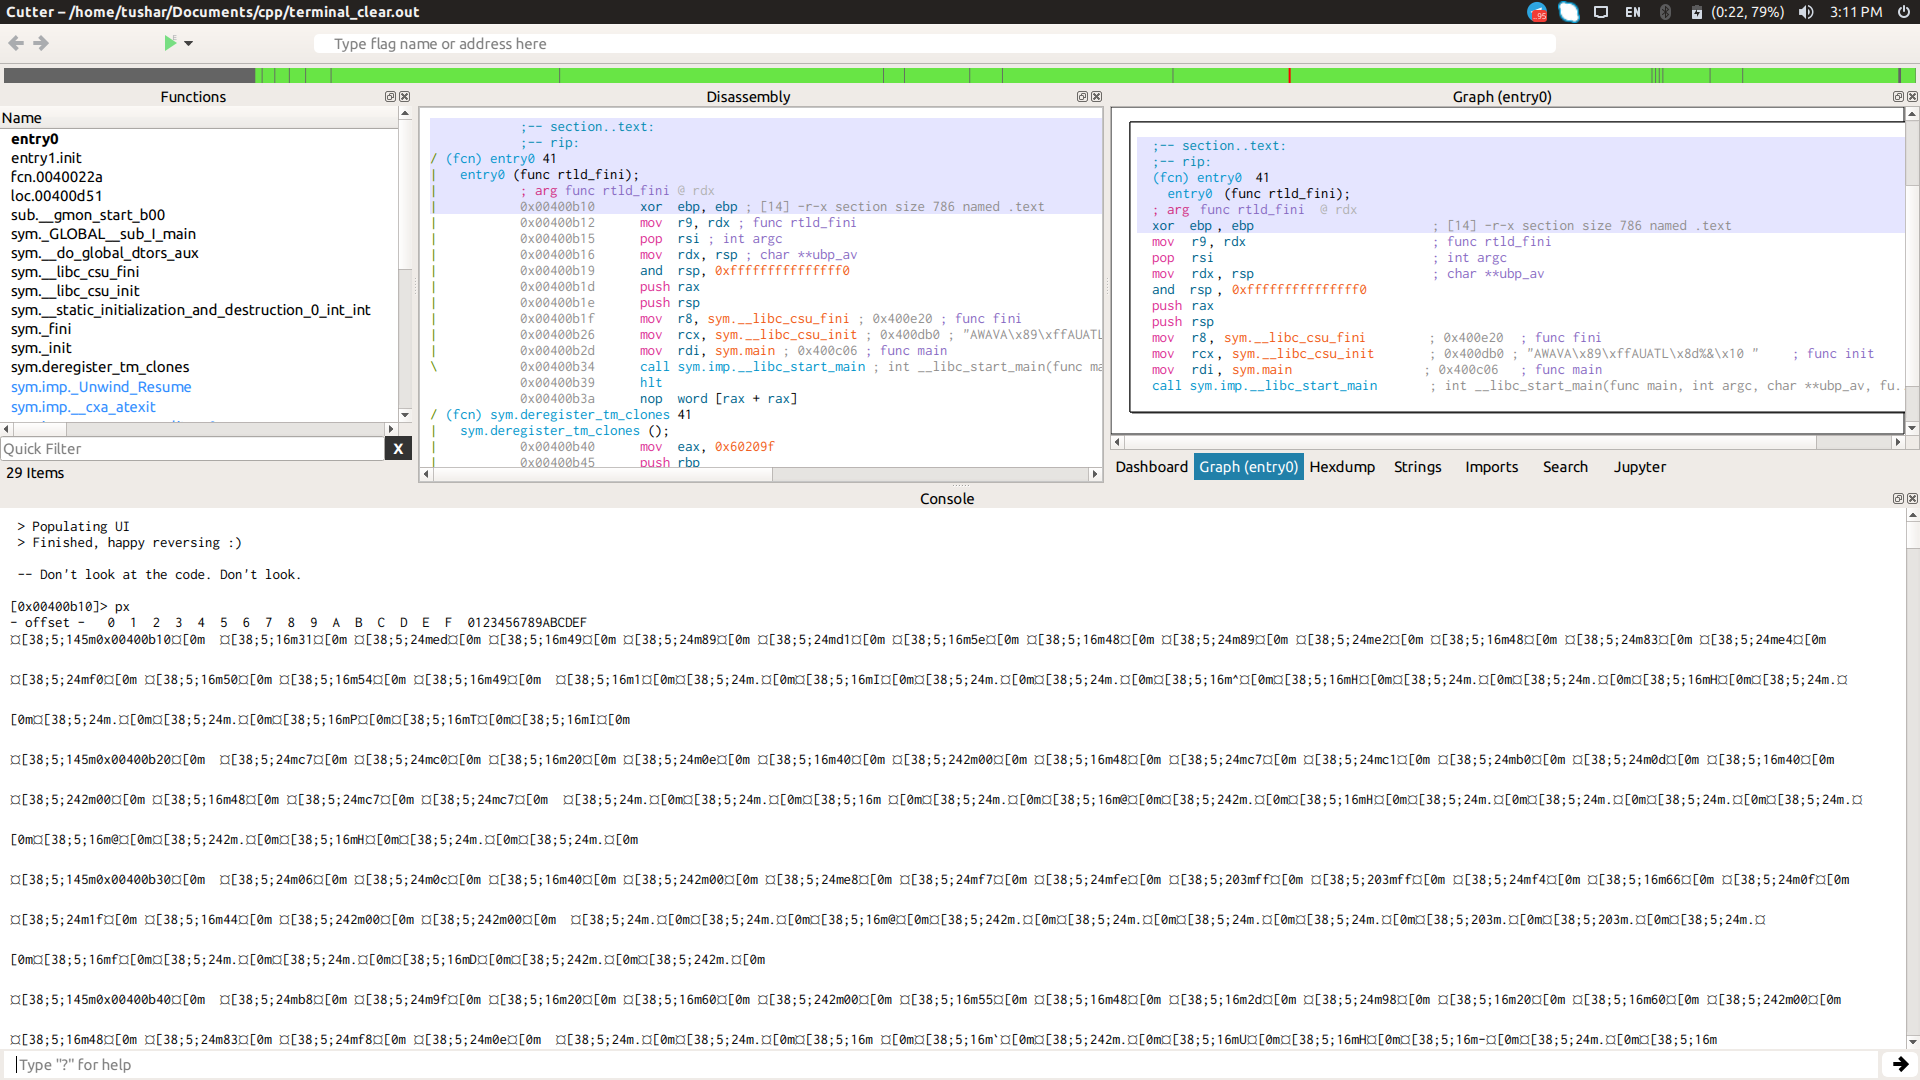Click the Functions list scroll-down arrow
The image size is (1920, 1080).
click(405, 415)
